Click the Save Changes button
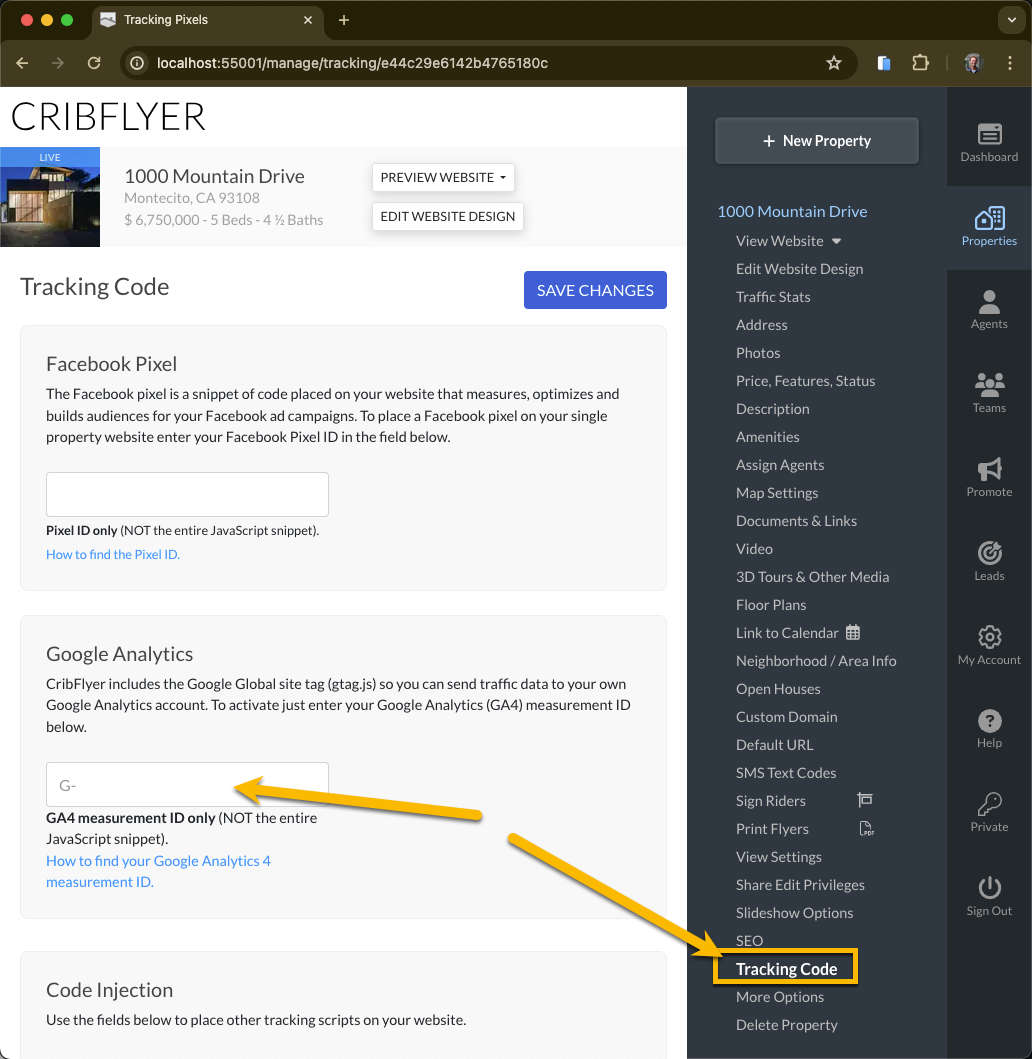The width and height of the screenshot is (1032, 1059). (x=595, y=290)
